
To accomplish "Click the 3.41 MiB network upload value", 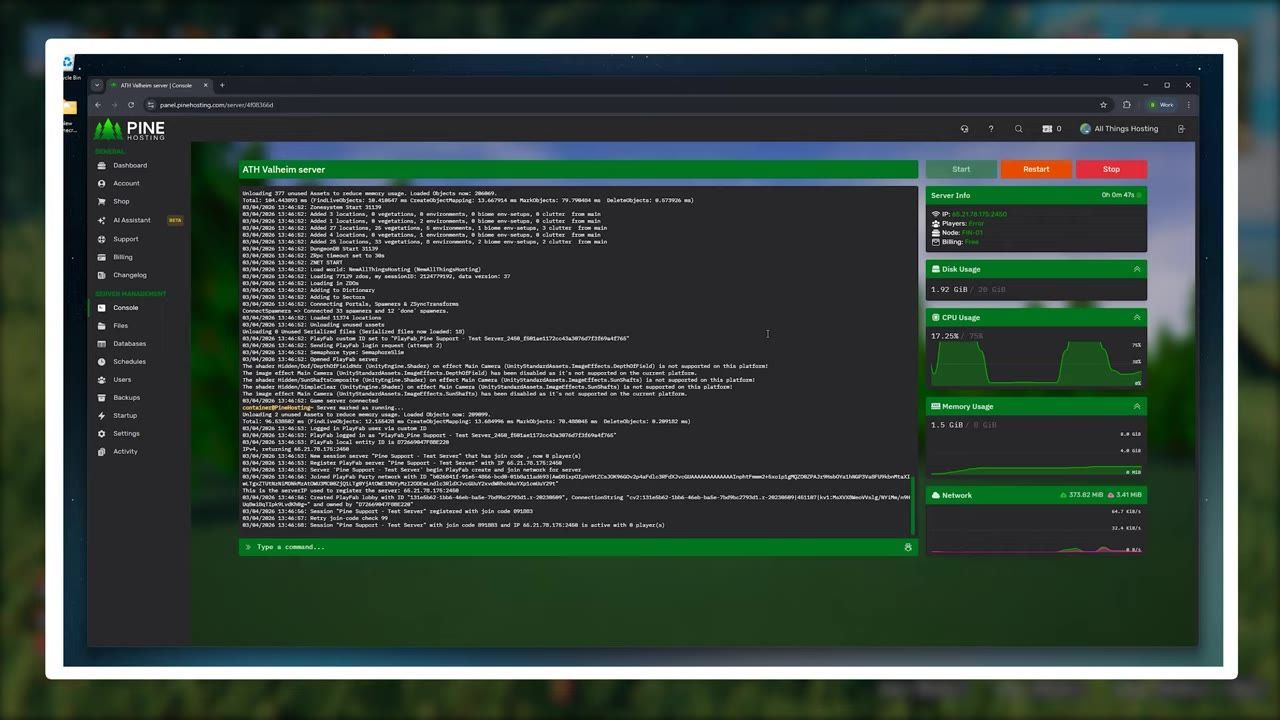I will tap(1128, 495).
